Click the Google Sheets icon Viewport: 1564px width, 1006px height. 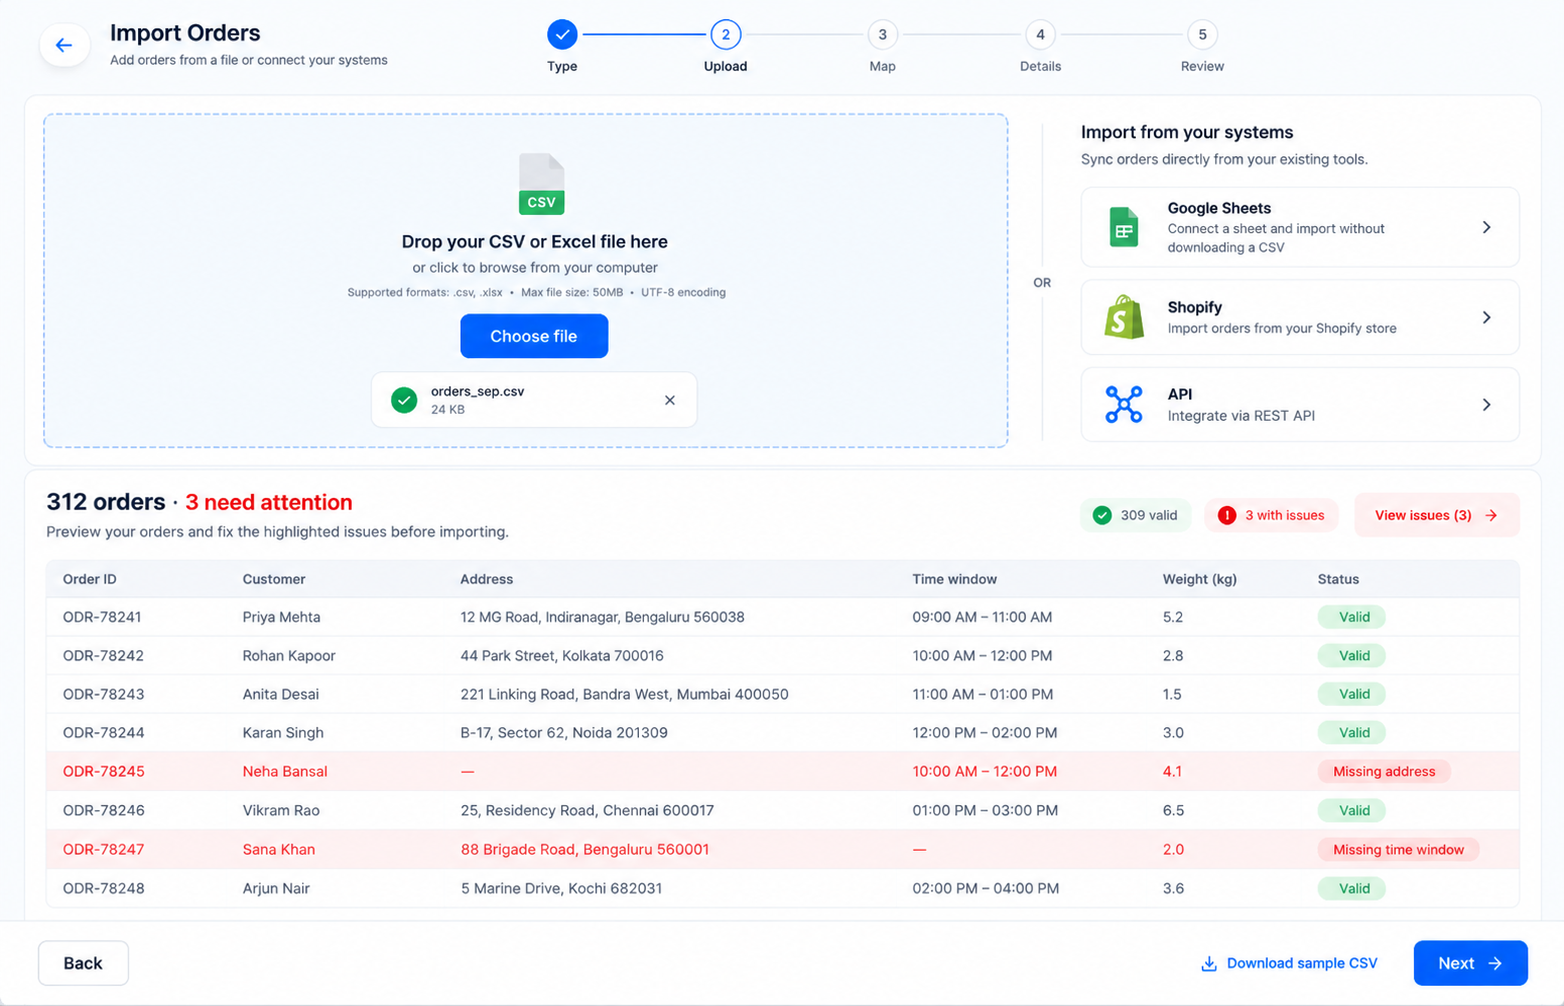1124,228
